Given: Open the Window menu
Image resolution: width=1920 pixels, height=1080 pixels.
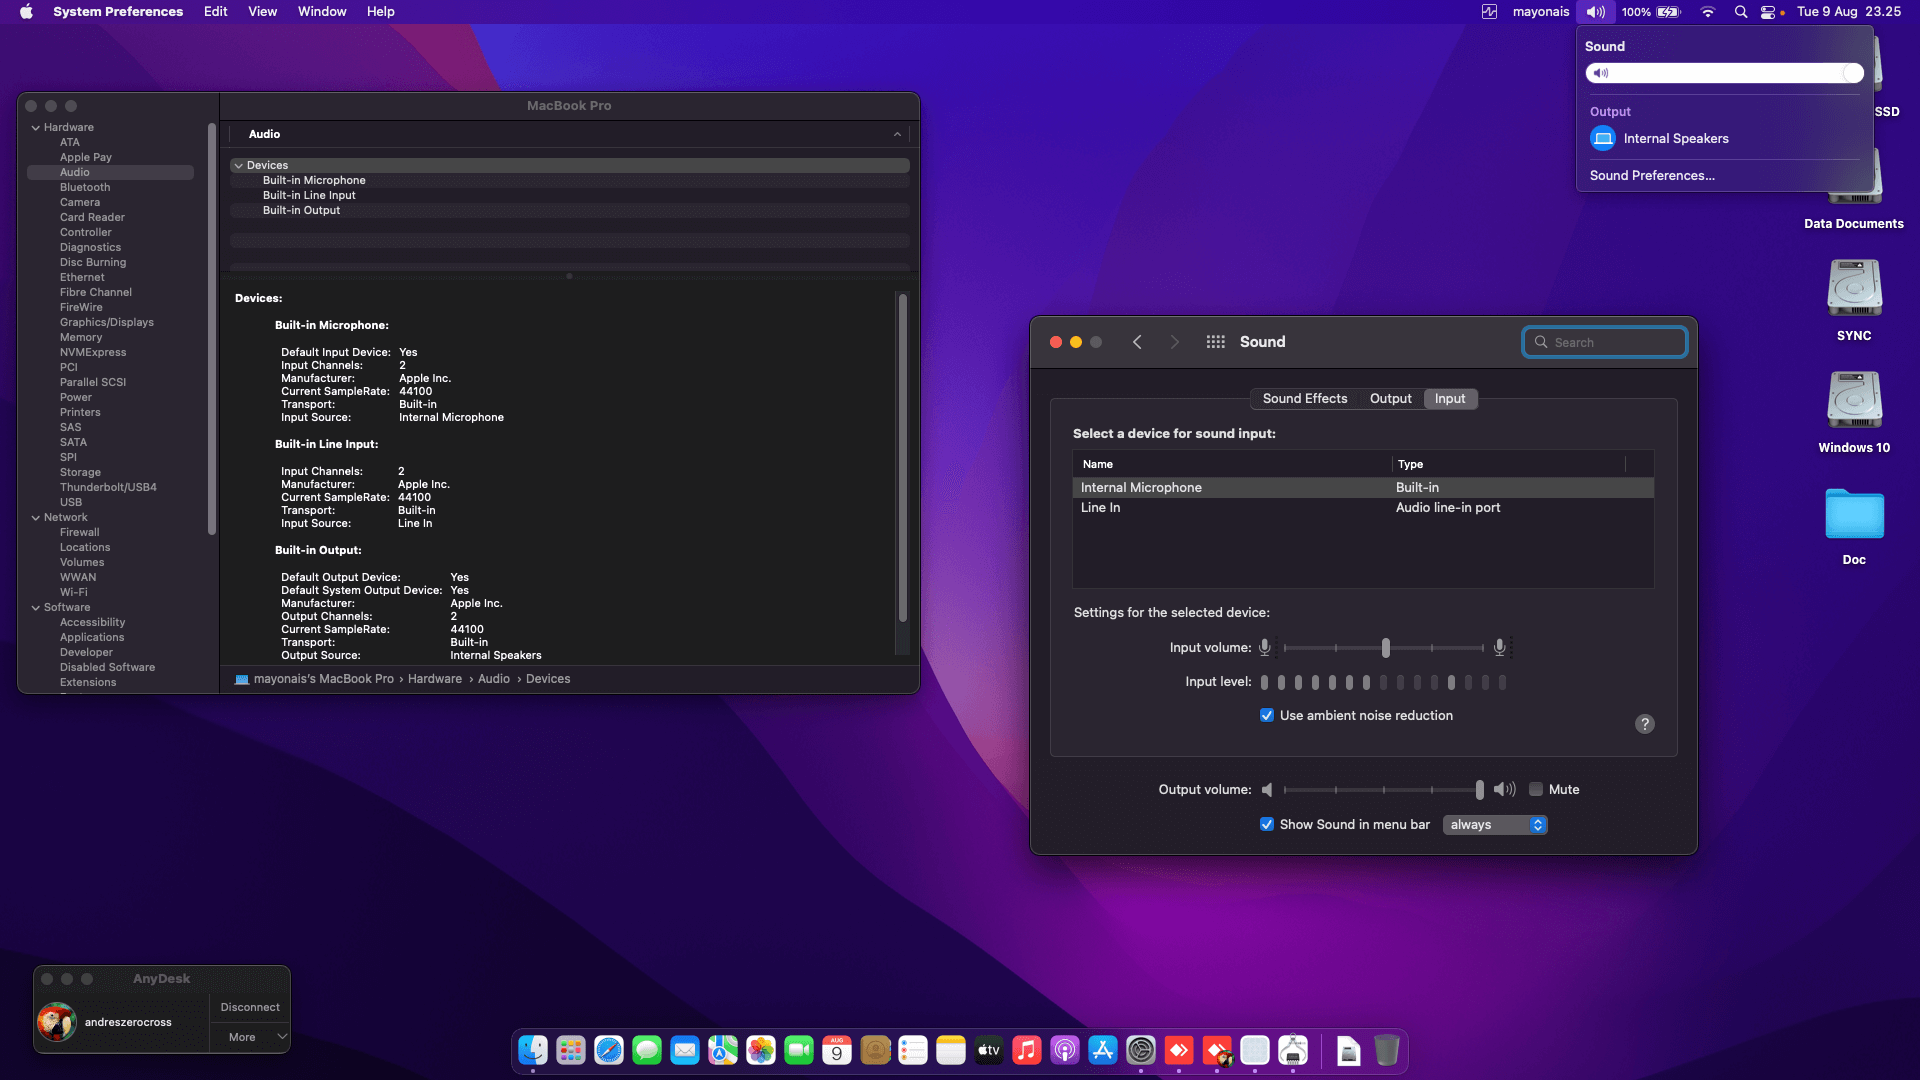Looking at the screenshot, I should click(321, 12).
